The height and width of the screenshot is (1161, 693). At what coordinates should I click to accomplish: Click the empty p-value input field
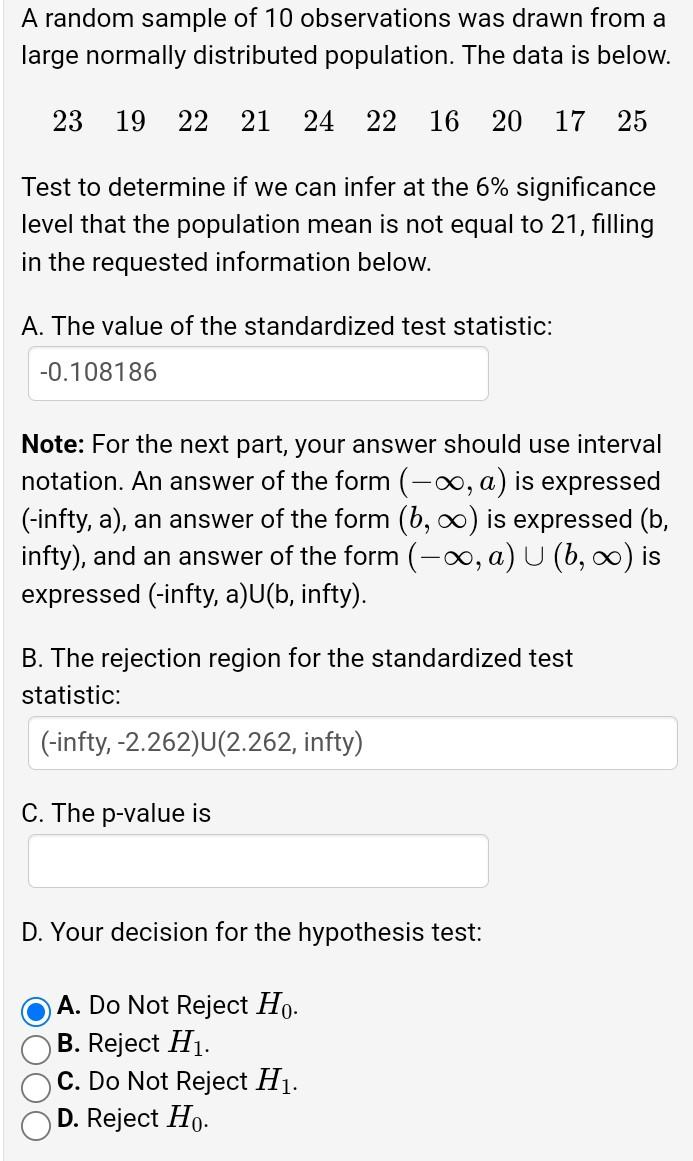[x=258, y=860]
